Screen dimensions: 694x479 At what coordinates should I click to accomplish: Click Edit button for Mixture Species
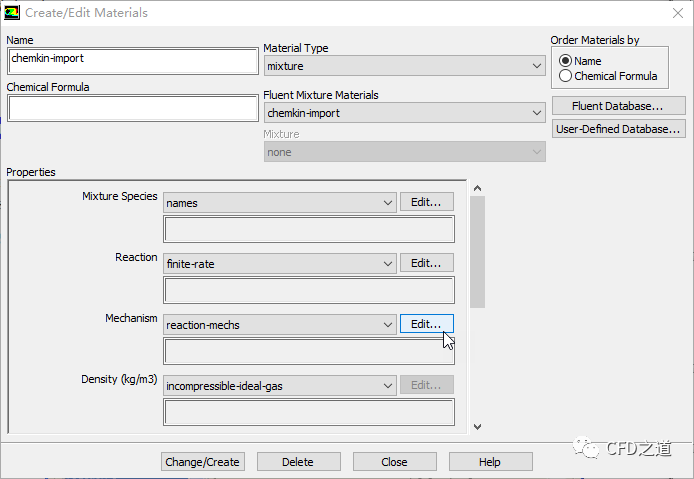pyautogui.click(x=426, y=202)
